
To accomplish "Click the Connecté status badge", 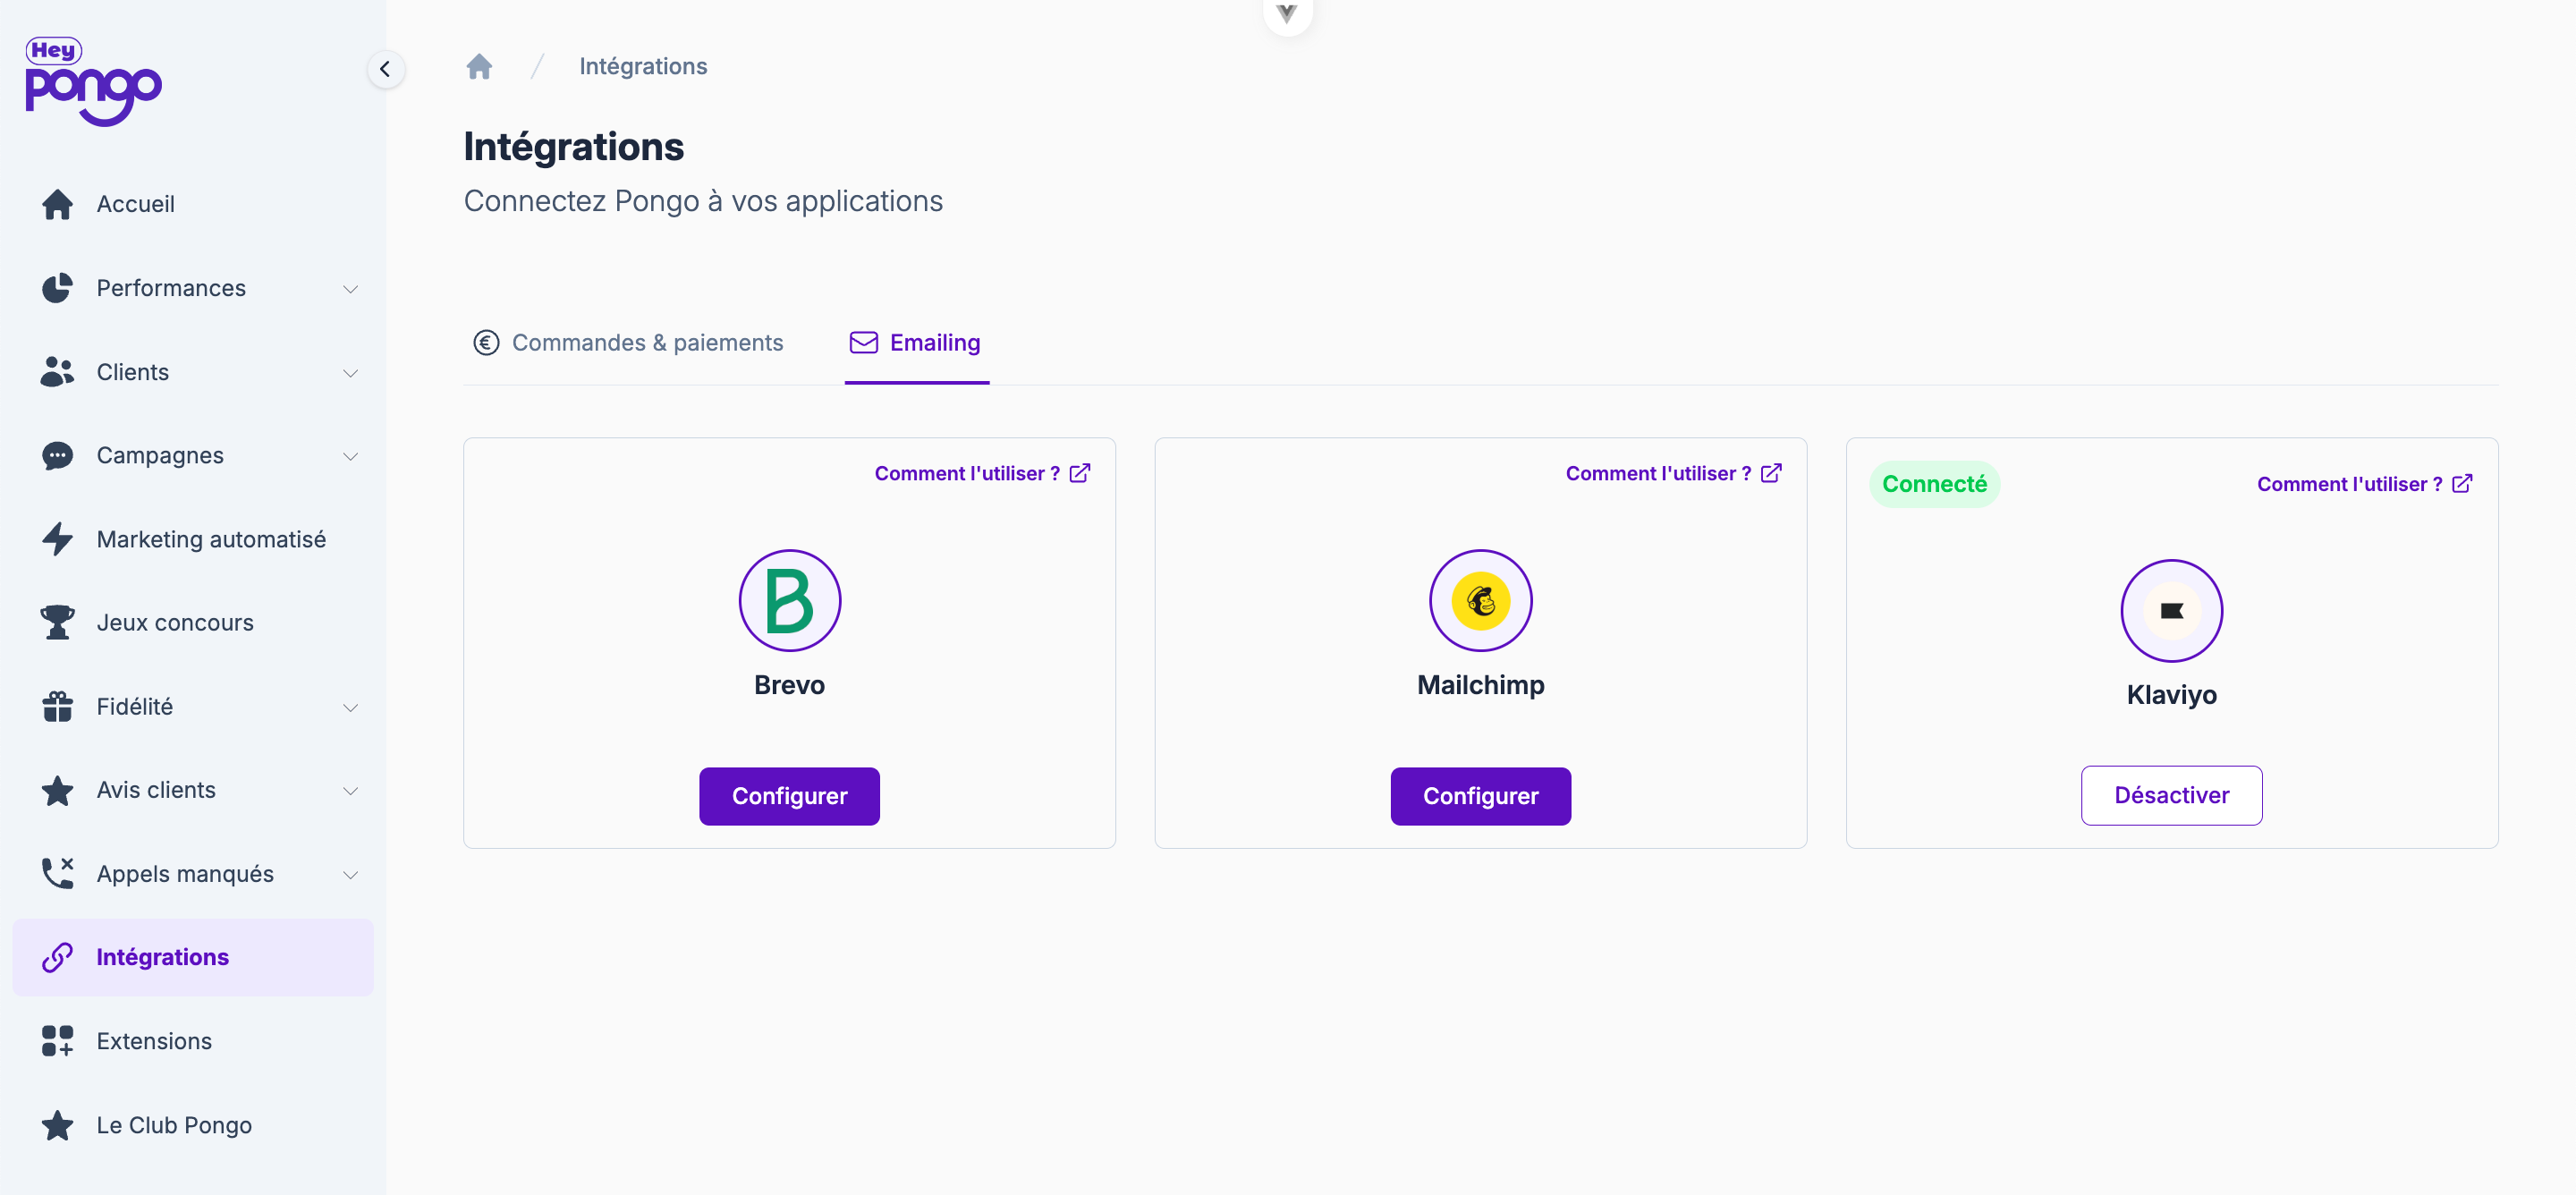I will (x=1933, y=484).
